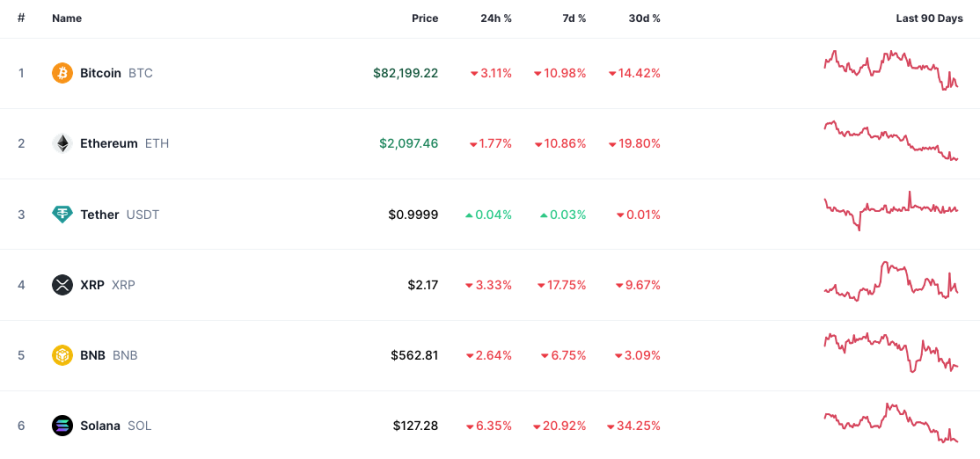
Task: View Tether's 90-day sparkline chart
Action: coord(890,209)
